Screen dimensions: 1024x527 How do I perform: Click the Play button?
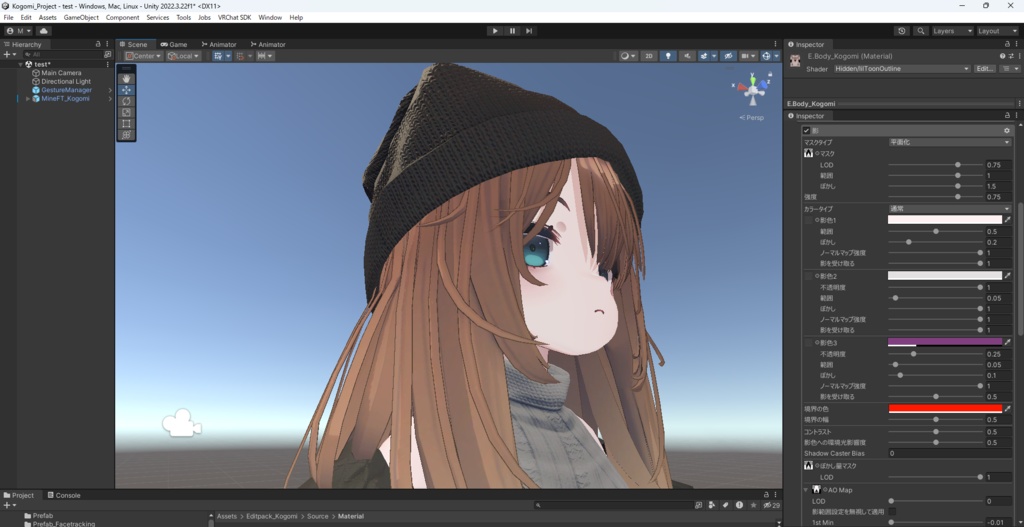tap(495, 31)
